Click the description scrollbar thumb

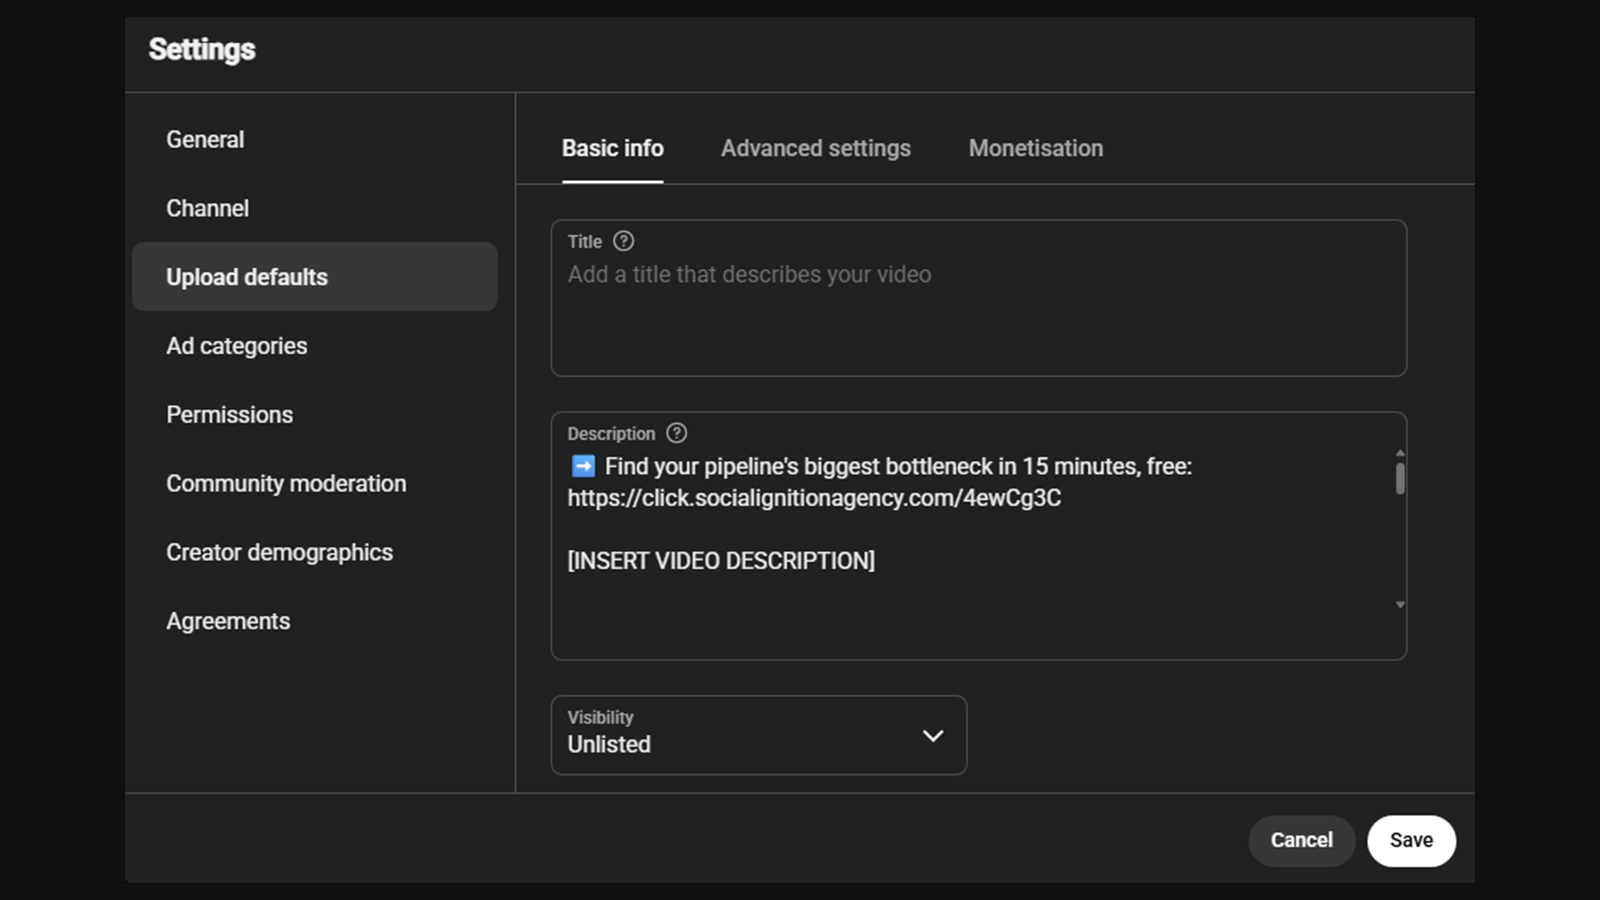(x=1400, y=478)
